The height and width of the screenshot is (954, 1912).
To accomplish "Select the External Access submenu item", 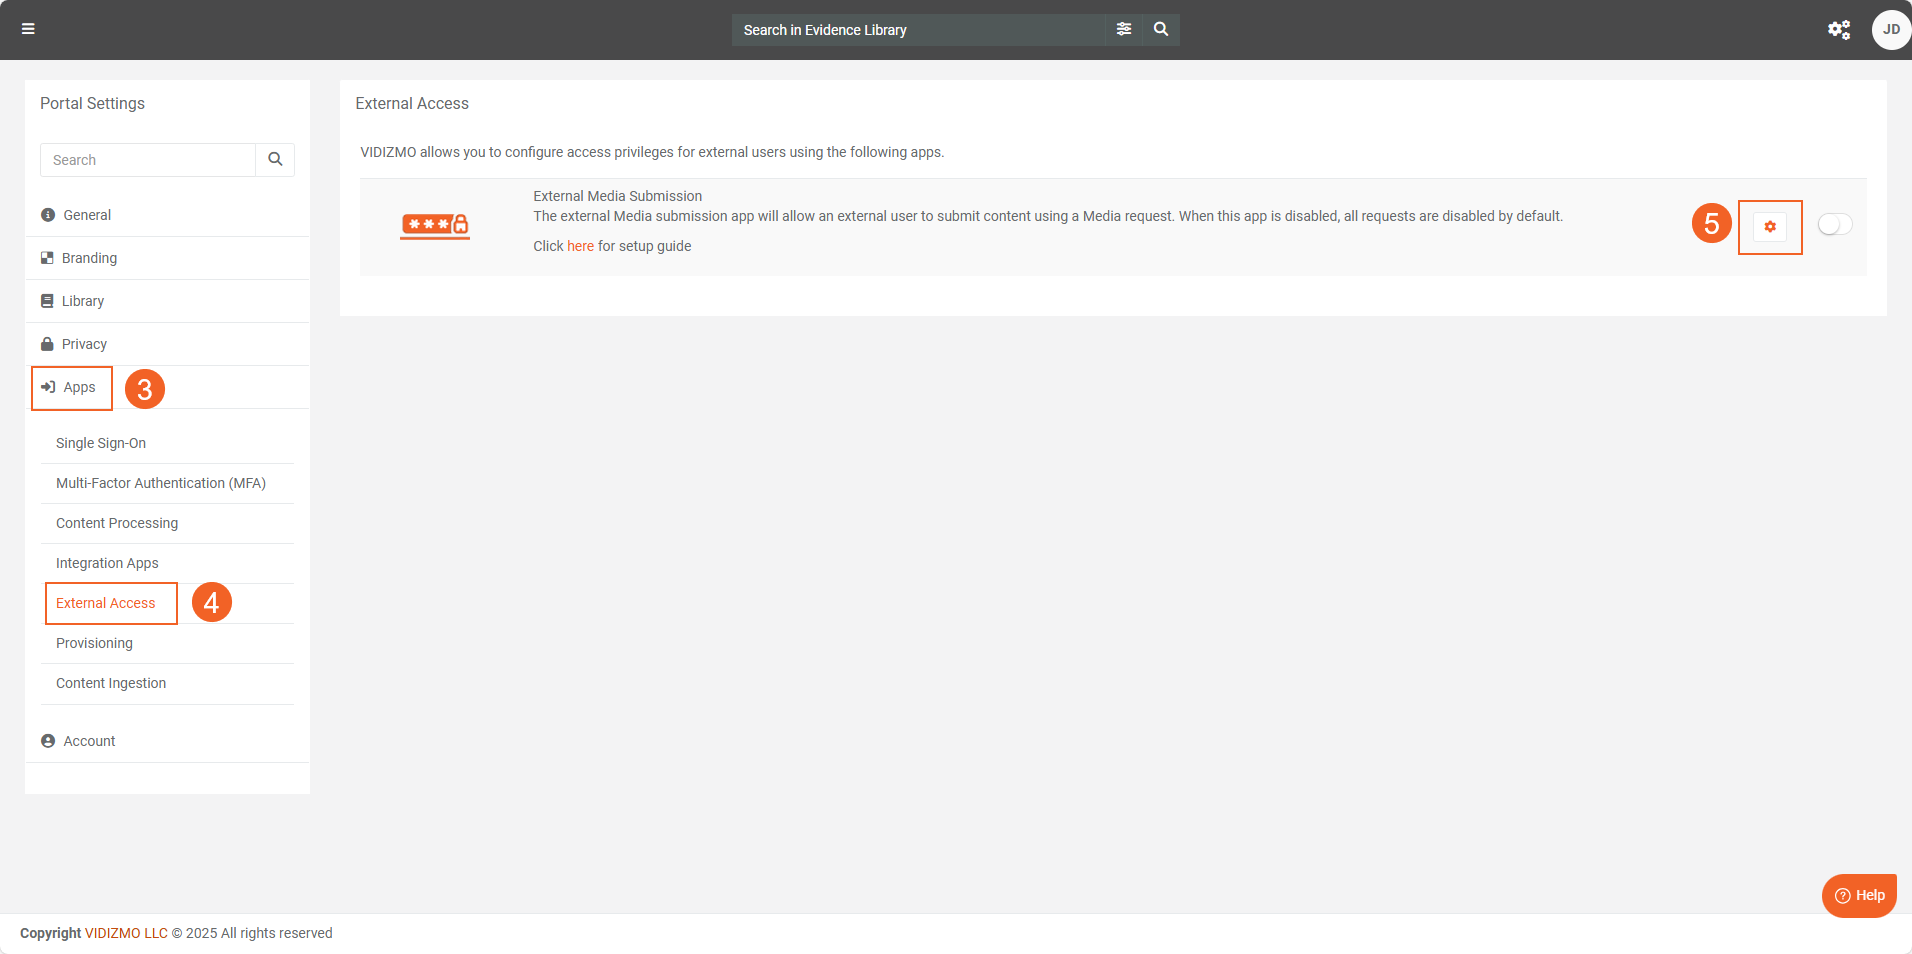I will 106,603.
